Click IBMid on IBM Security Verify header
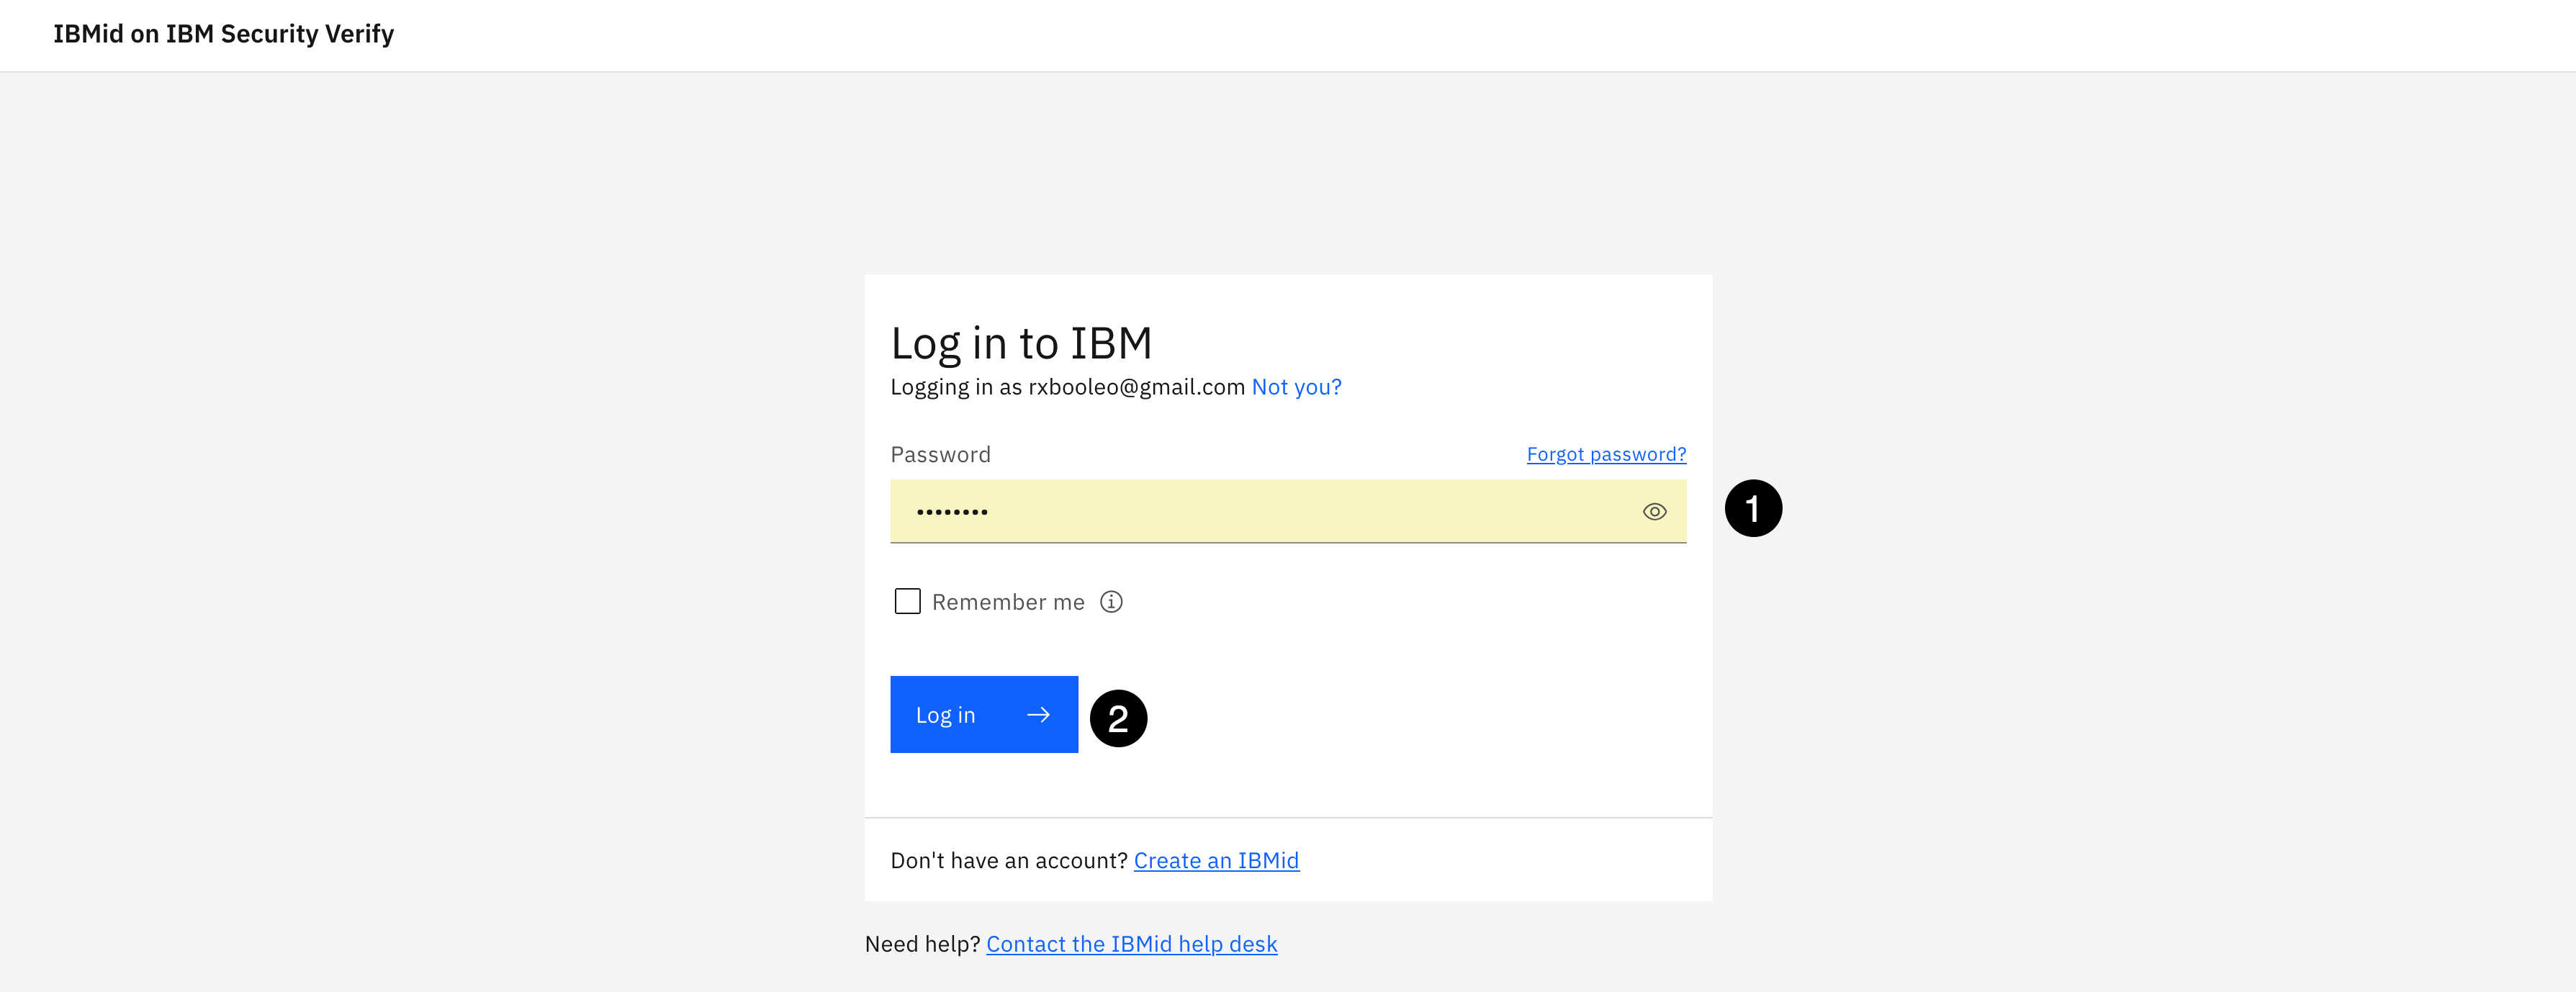2576x992 pixels. click(224, 34)
